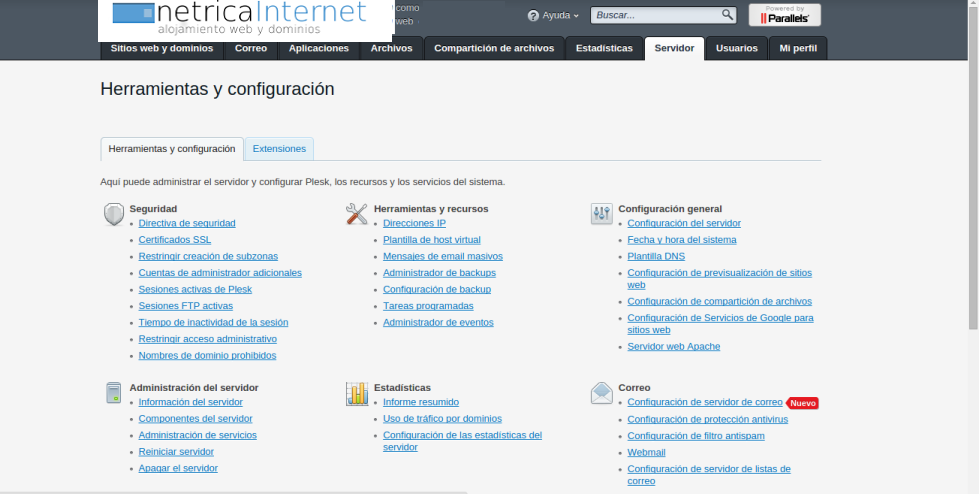
Task: Open Administrador de backups link
Action: (x=439, y=273)
